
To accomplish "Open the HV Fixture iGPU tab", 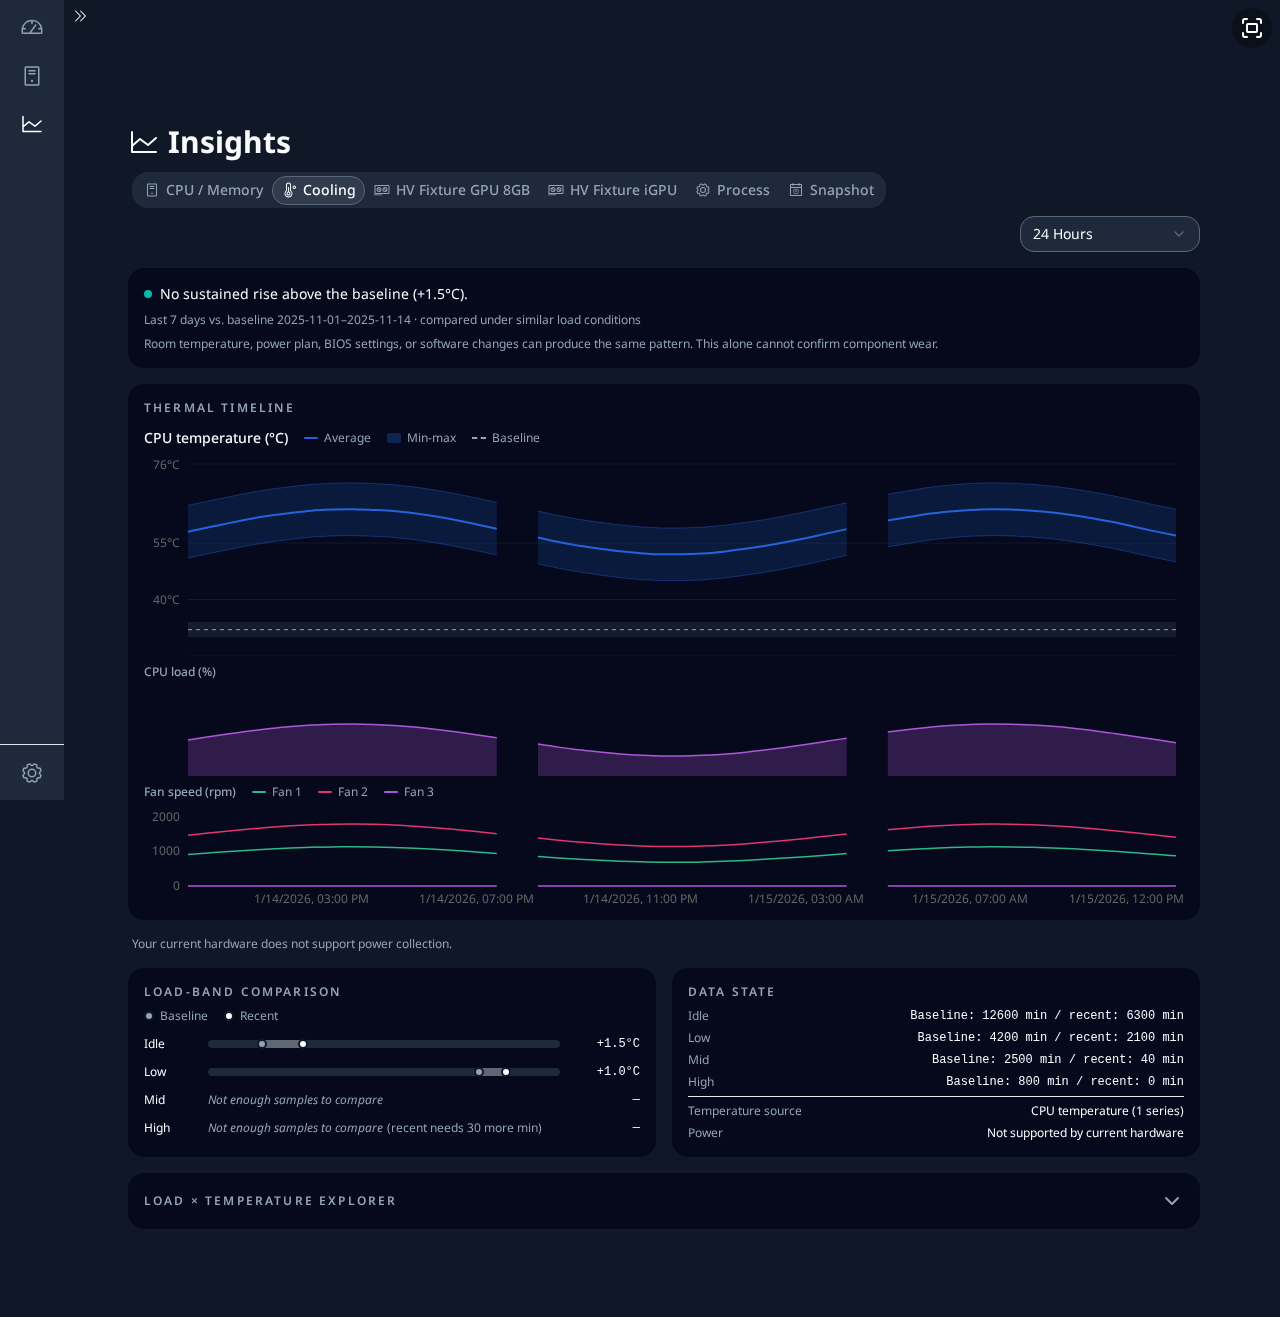I will (x=613, y=190).
